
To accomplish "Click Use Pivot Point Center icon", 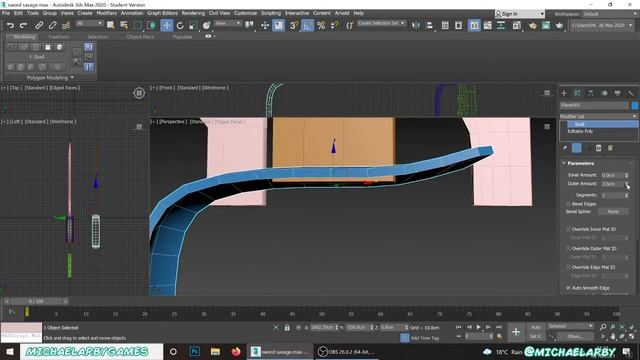I will pyautogui.click(x=249, y=25).
